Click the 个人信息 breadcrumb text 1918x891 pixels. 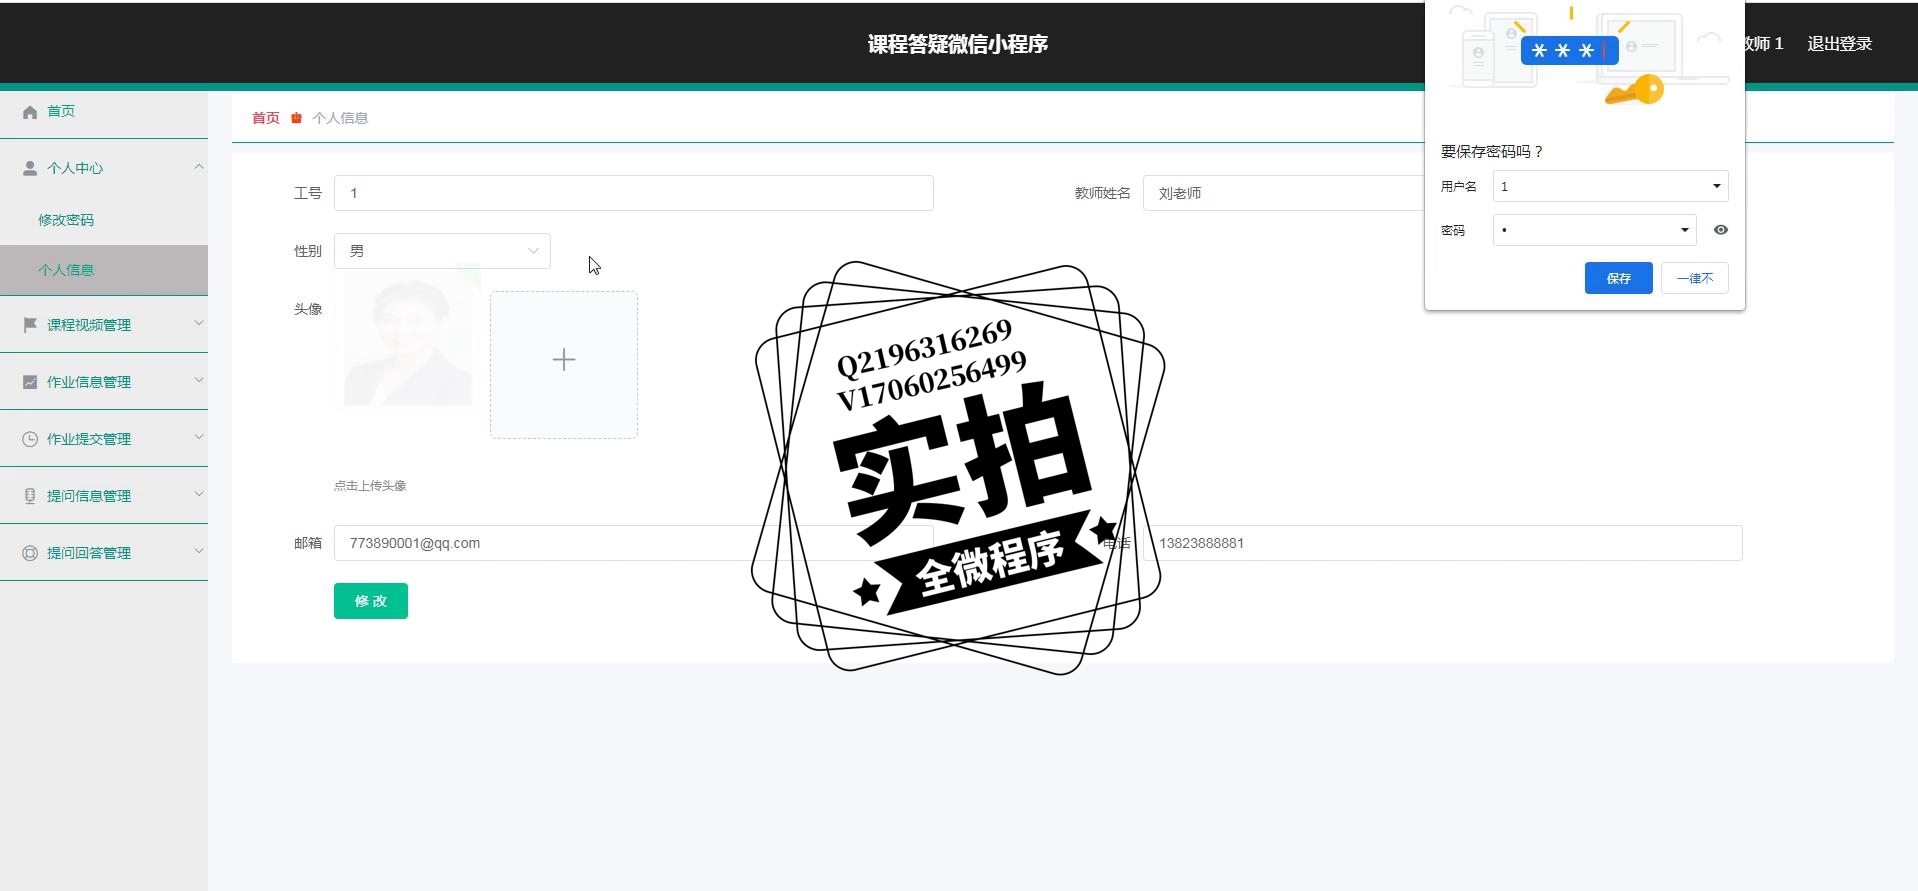pyautogui.click(x=340, y=118)
